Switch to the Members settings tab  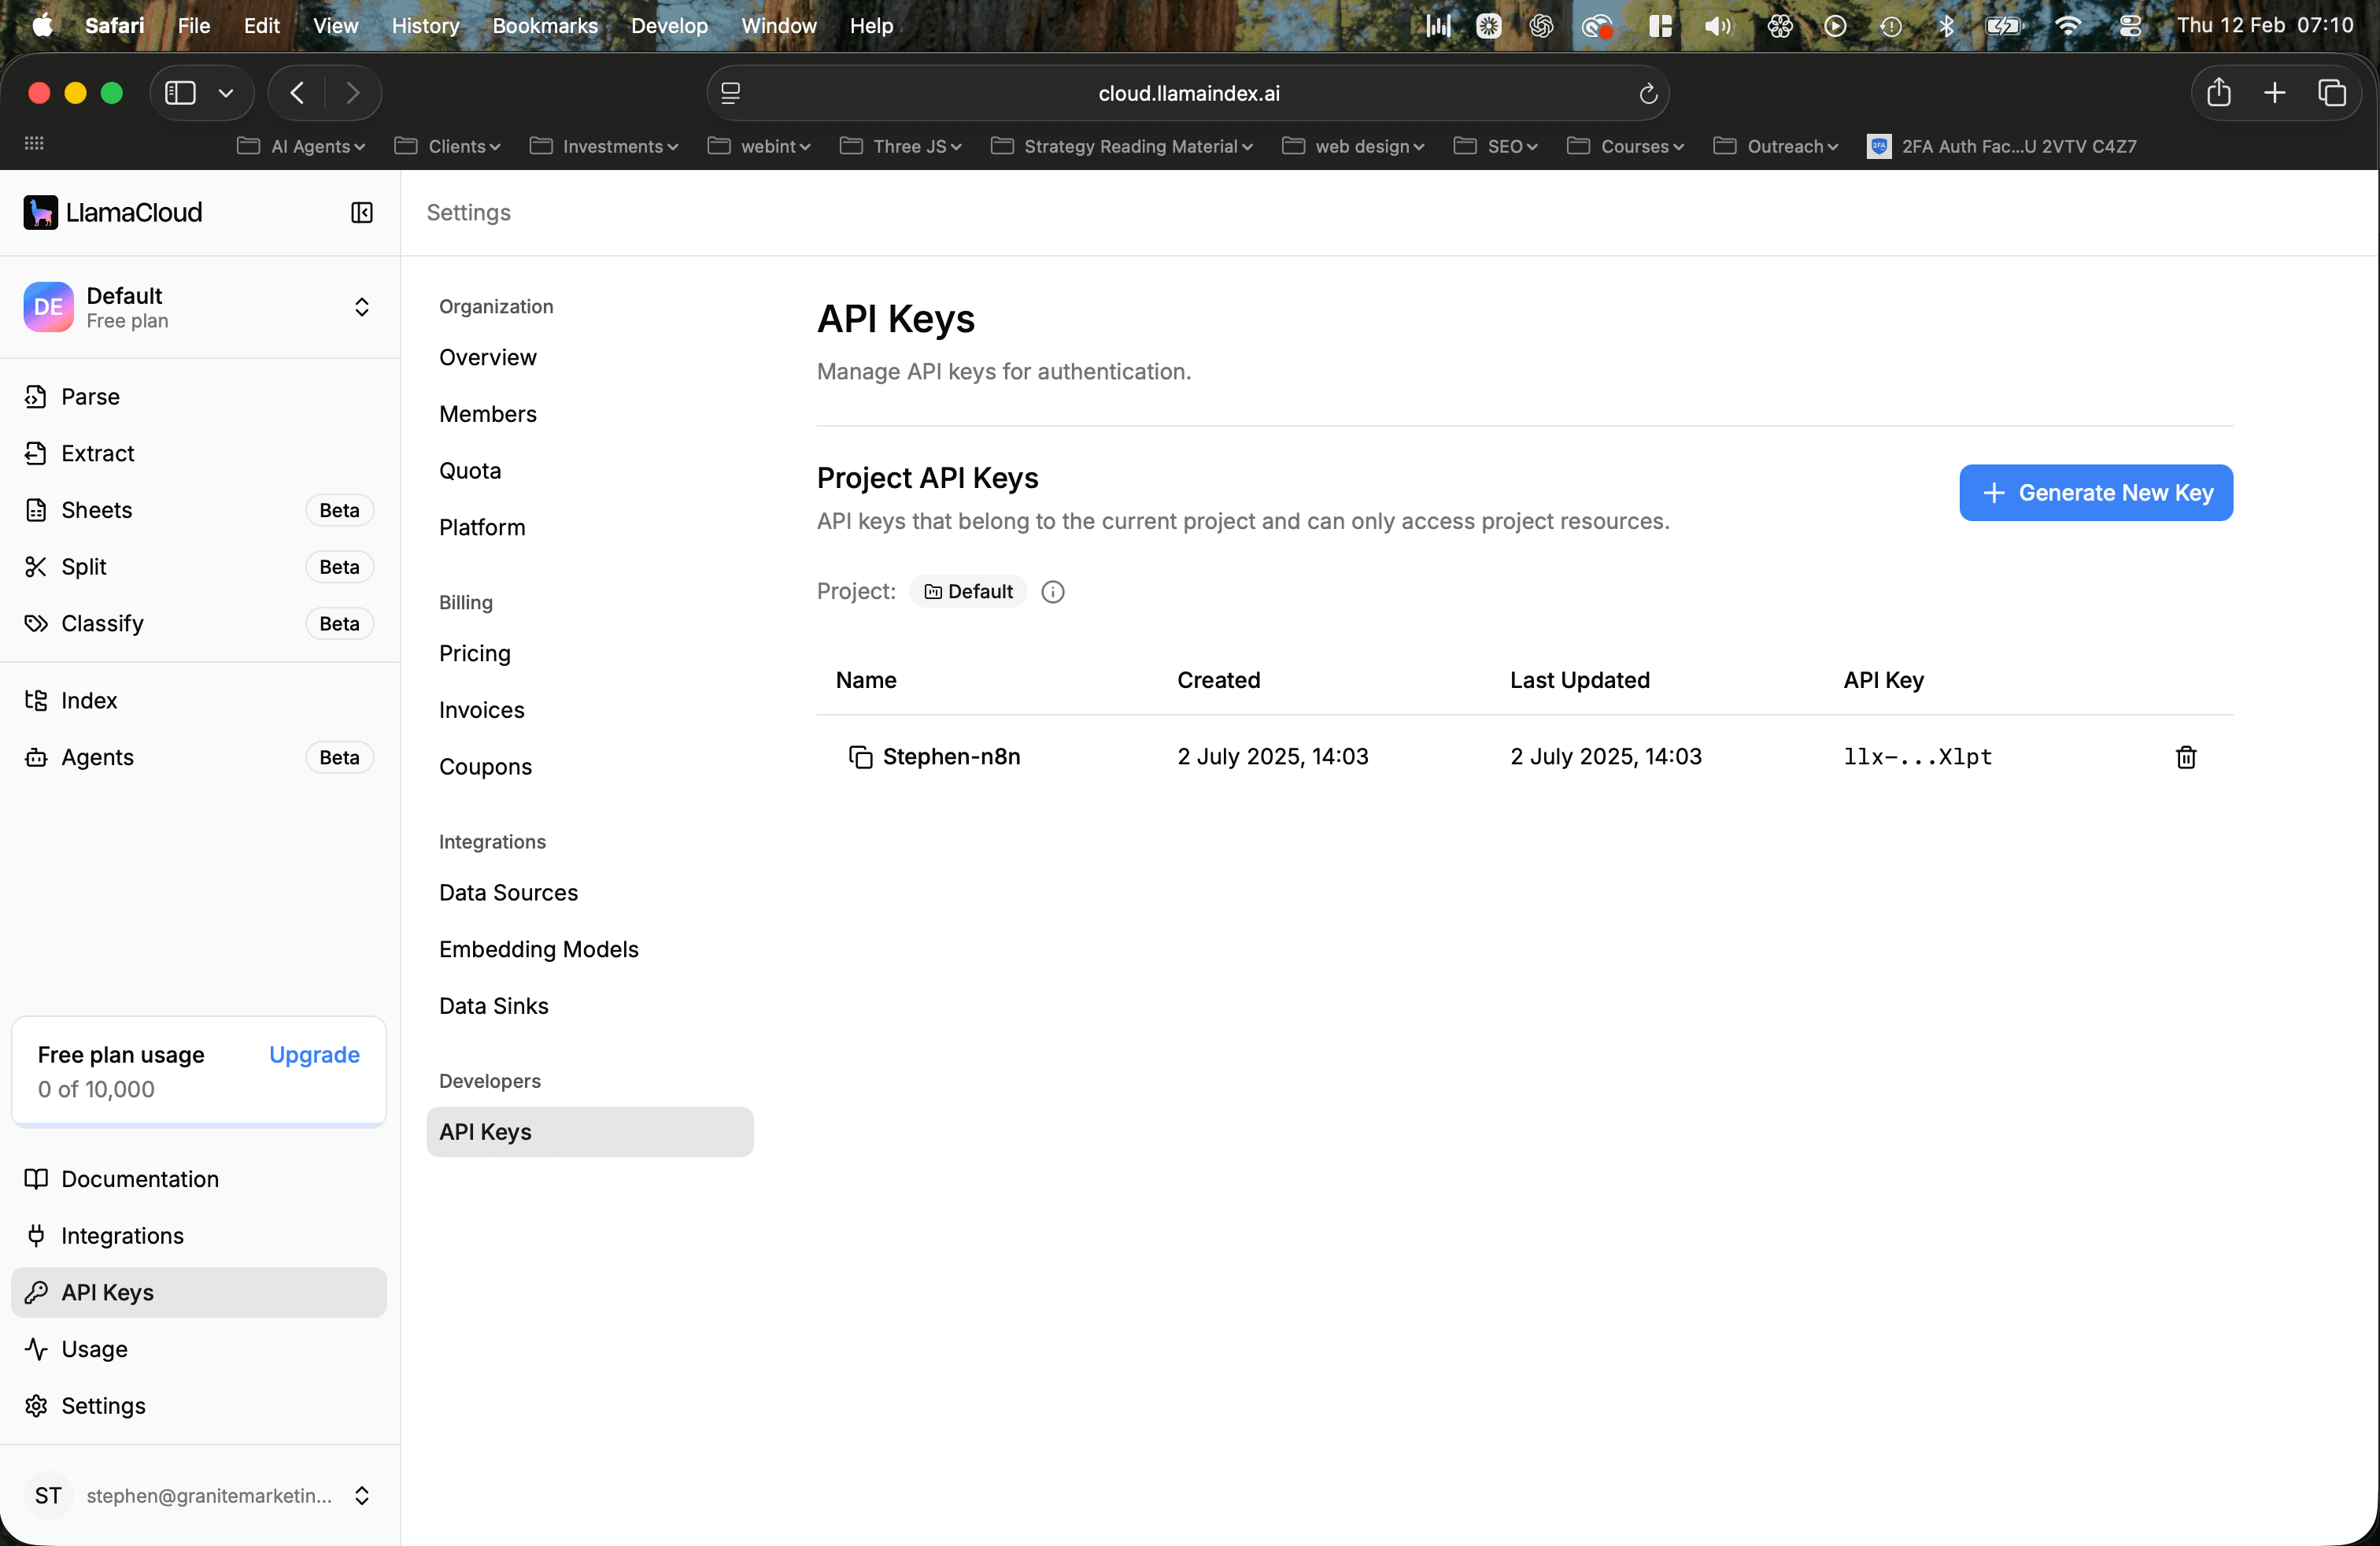[x=488, y=413]
